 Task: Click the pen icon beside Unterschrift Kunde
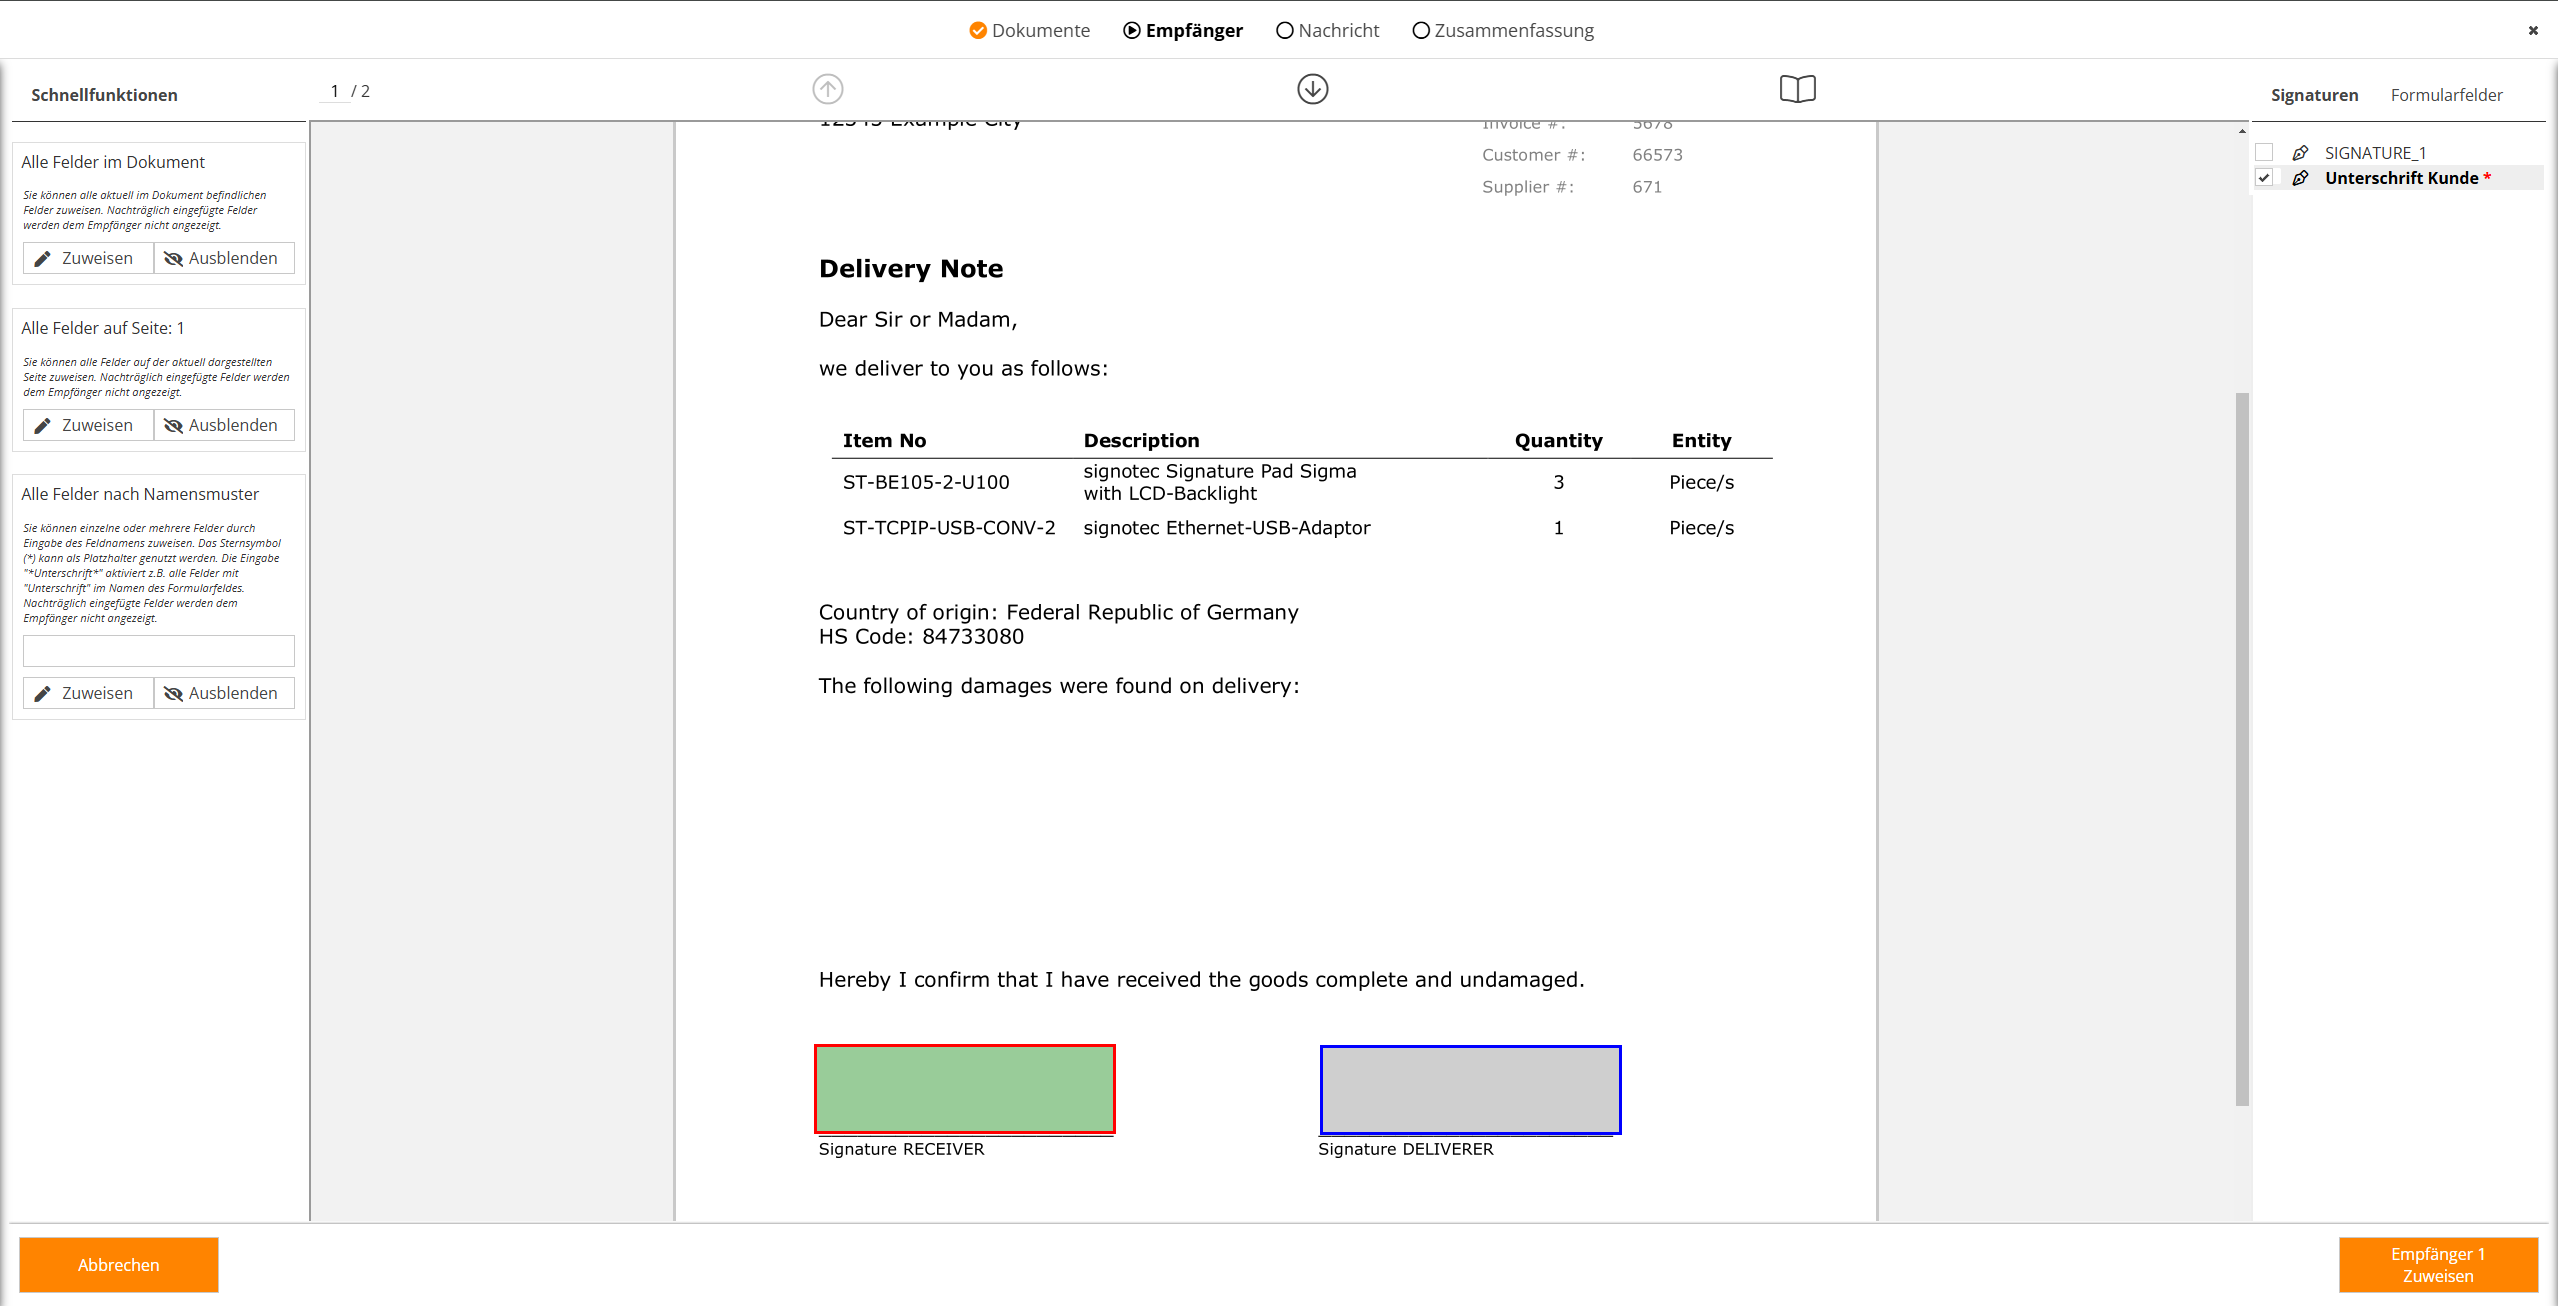pyautogui.click(x=2300, y=178)
